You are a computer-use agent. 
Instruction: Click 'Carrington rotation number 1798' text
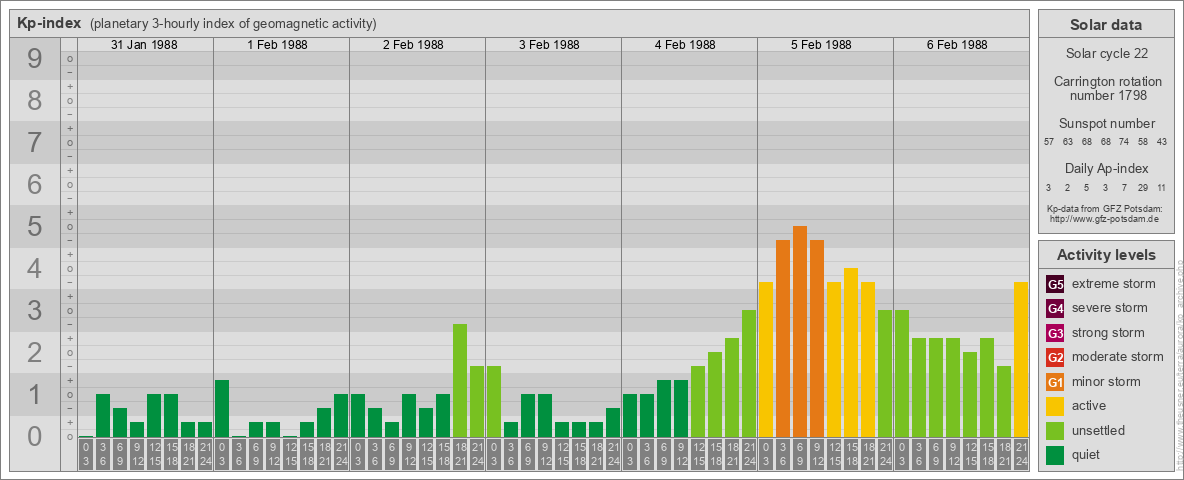[1106, 88]
